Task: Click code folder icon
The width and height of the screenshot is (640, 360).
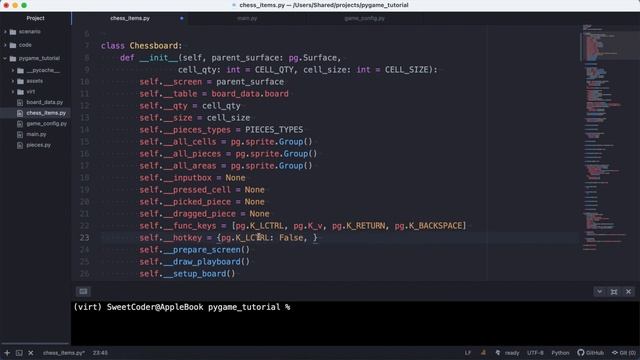Action: click(13, 45)
